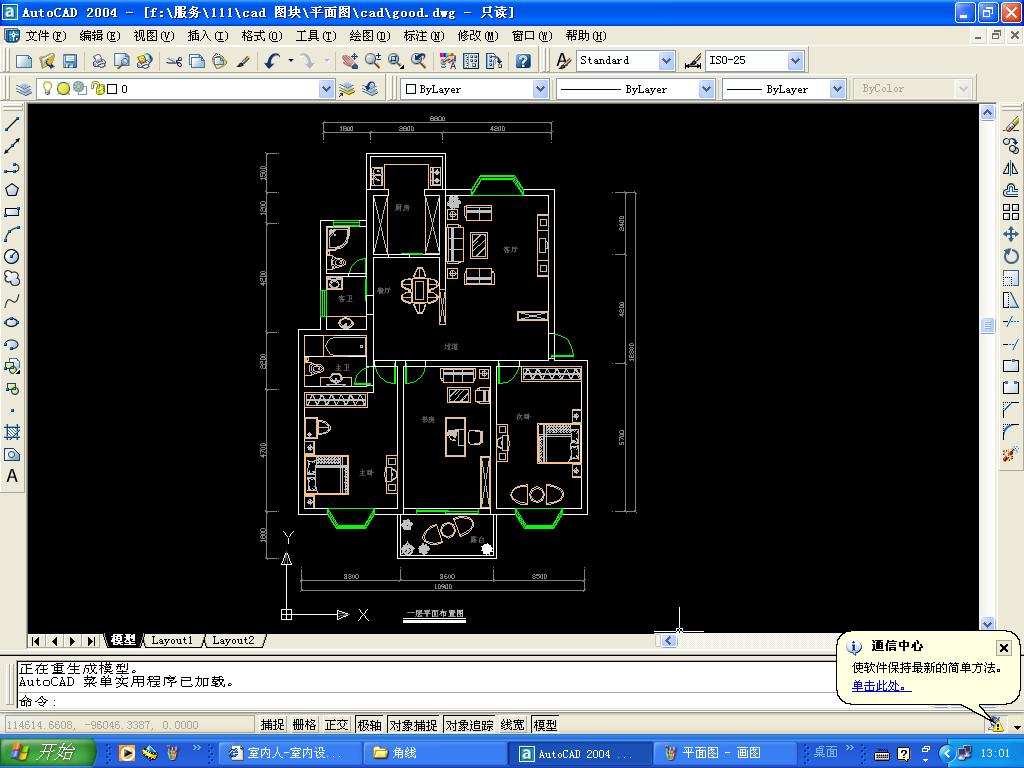Select the Explode tool
The width and height of the screenshot is (1024, 768).
tap(1011, 453)
